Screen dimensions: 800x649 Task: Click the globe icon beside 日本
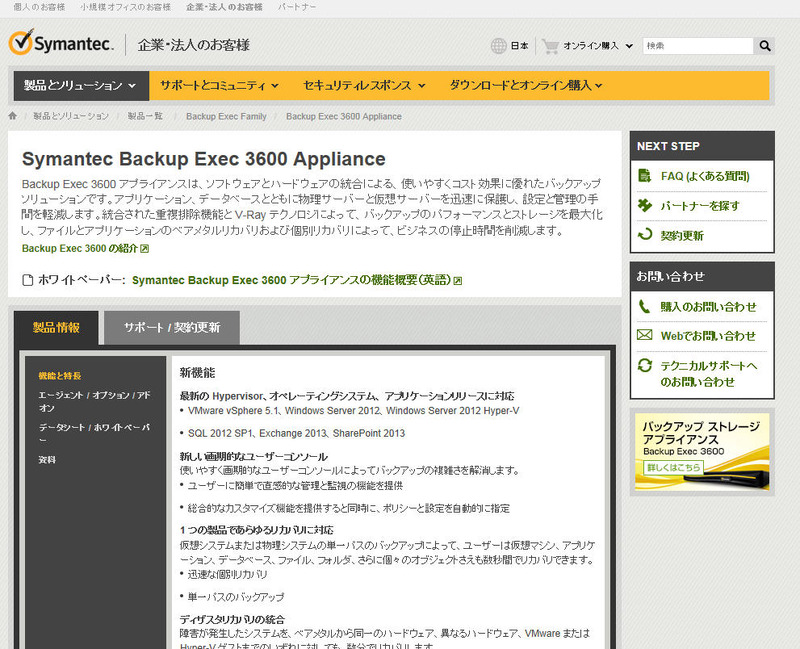point(498,46)
